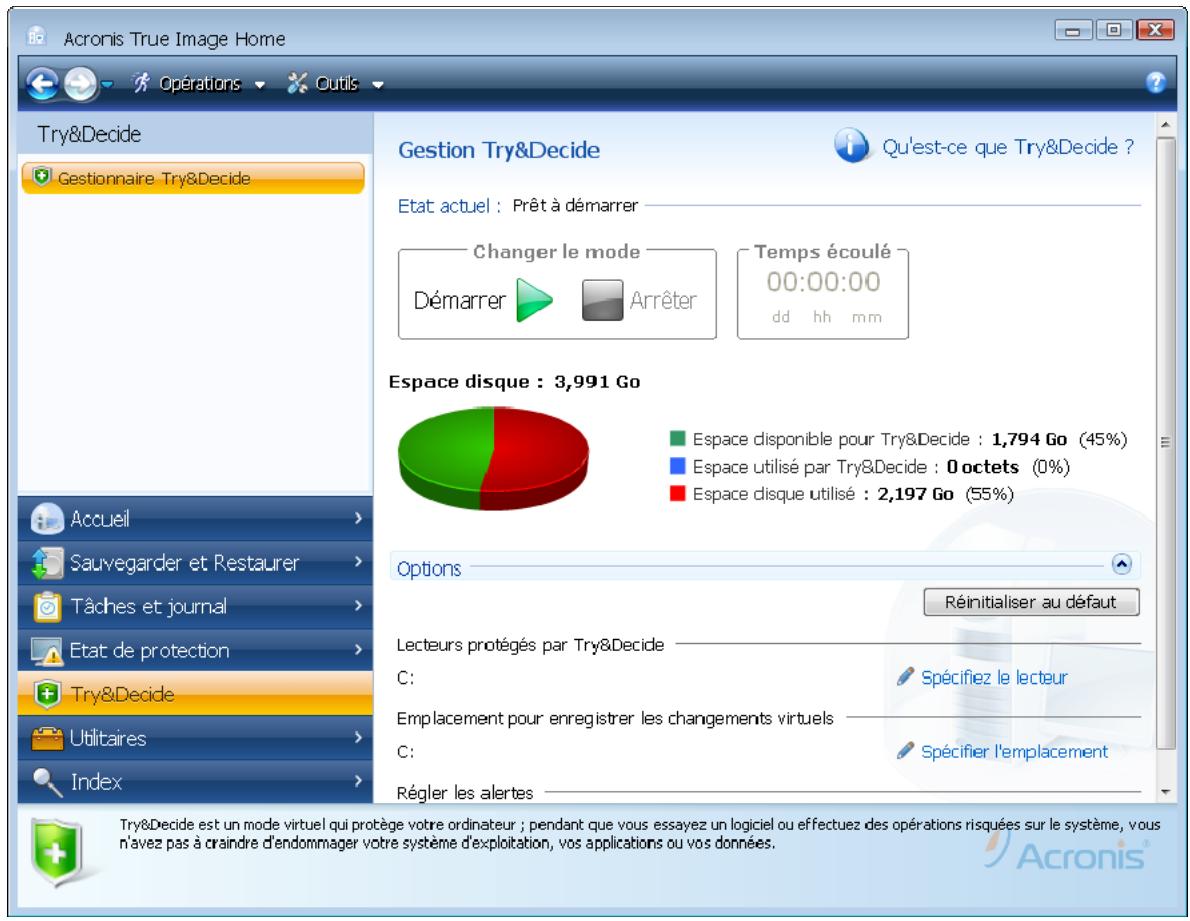Minimize the Acronis True Image window
This screenshot has height=921, width=1190.
tap(1073, 30)
